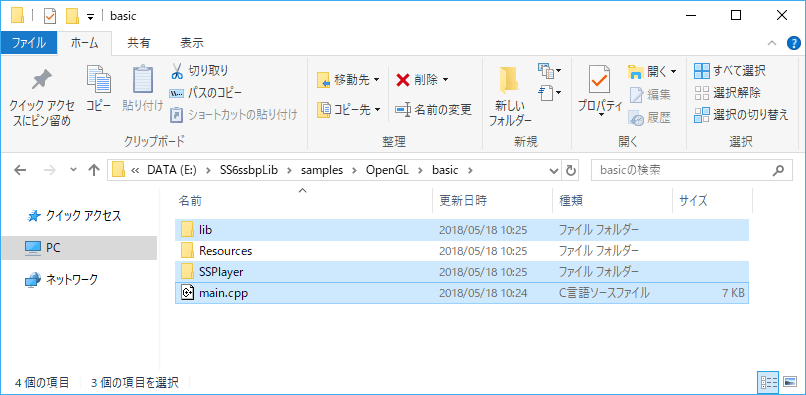Switch to the 表示 (View) tab
The image size is (806, 395).
click(192, 43)
